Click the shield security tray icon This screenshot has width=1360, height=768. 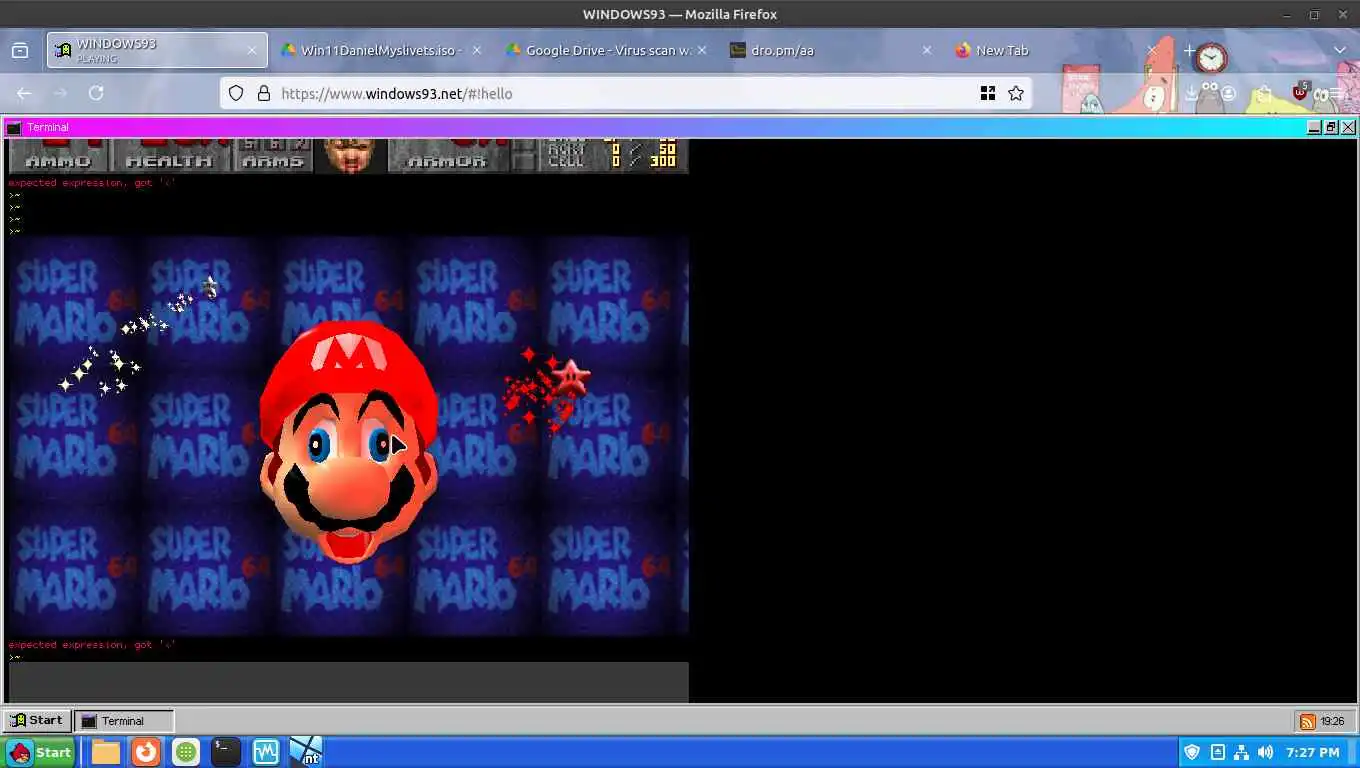tap(1192, 752)
